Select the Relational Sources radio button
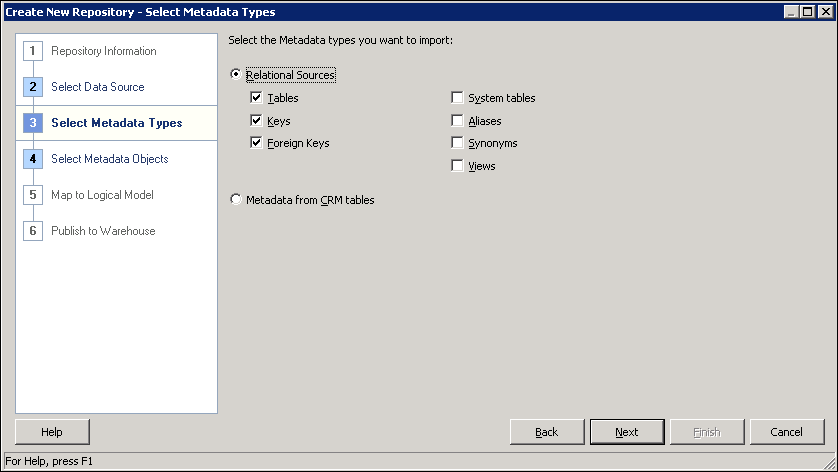 click(236, 75)
